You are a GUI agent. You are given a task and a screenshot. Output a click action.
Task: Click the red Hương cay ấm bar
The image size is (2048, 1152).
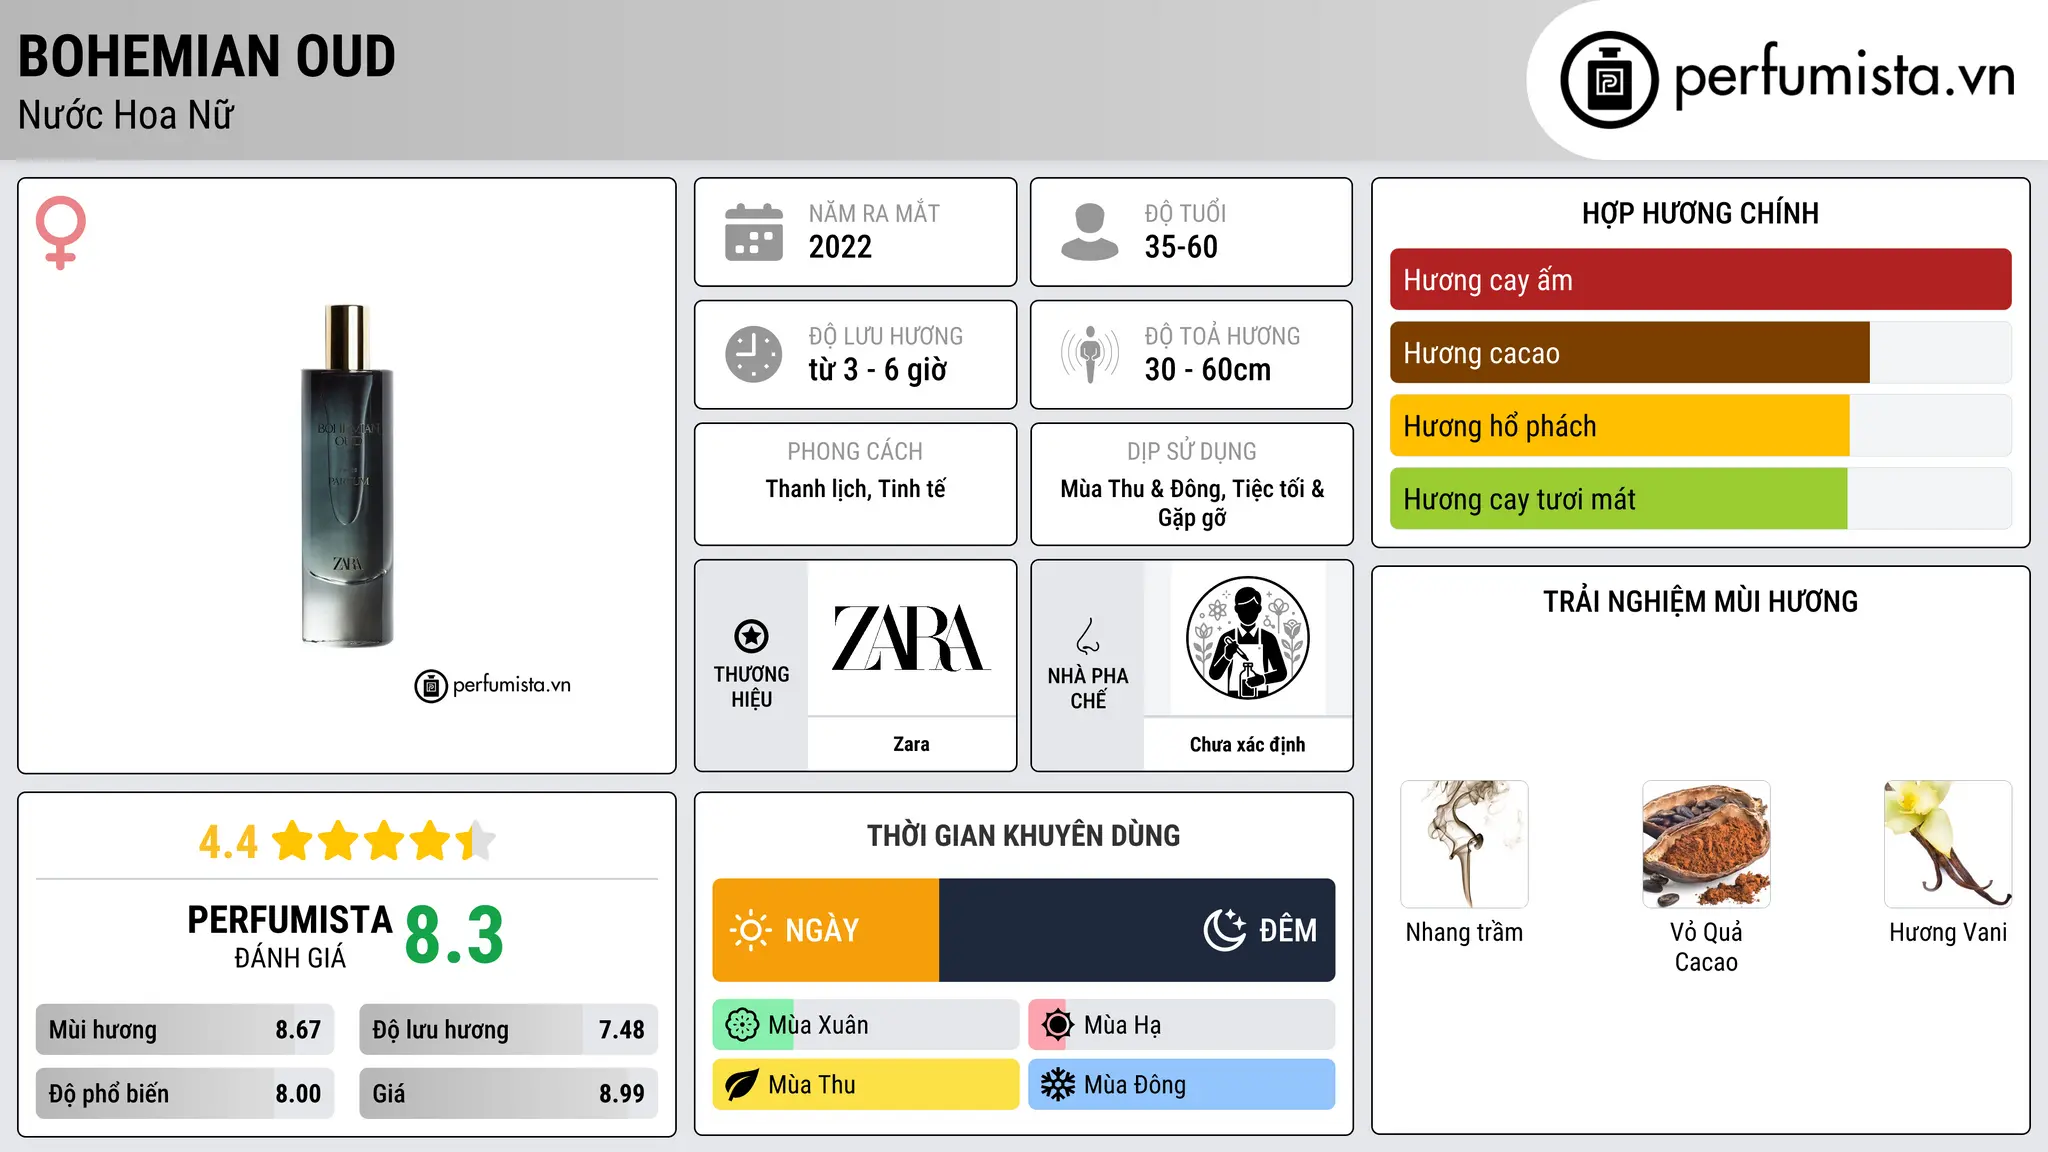click(1700, 280)
